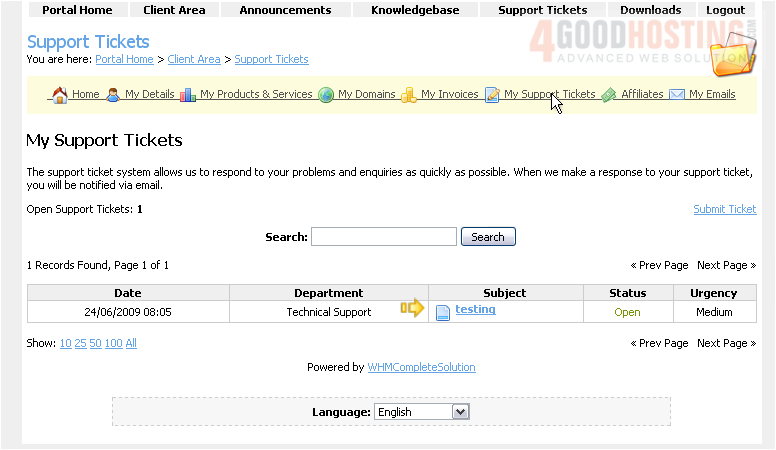Image resolution: width=776 pixels, height=450 pixels.
Task: Click the ticket document icon beside testing
Action: coord(443,312)
